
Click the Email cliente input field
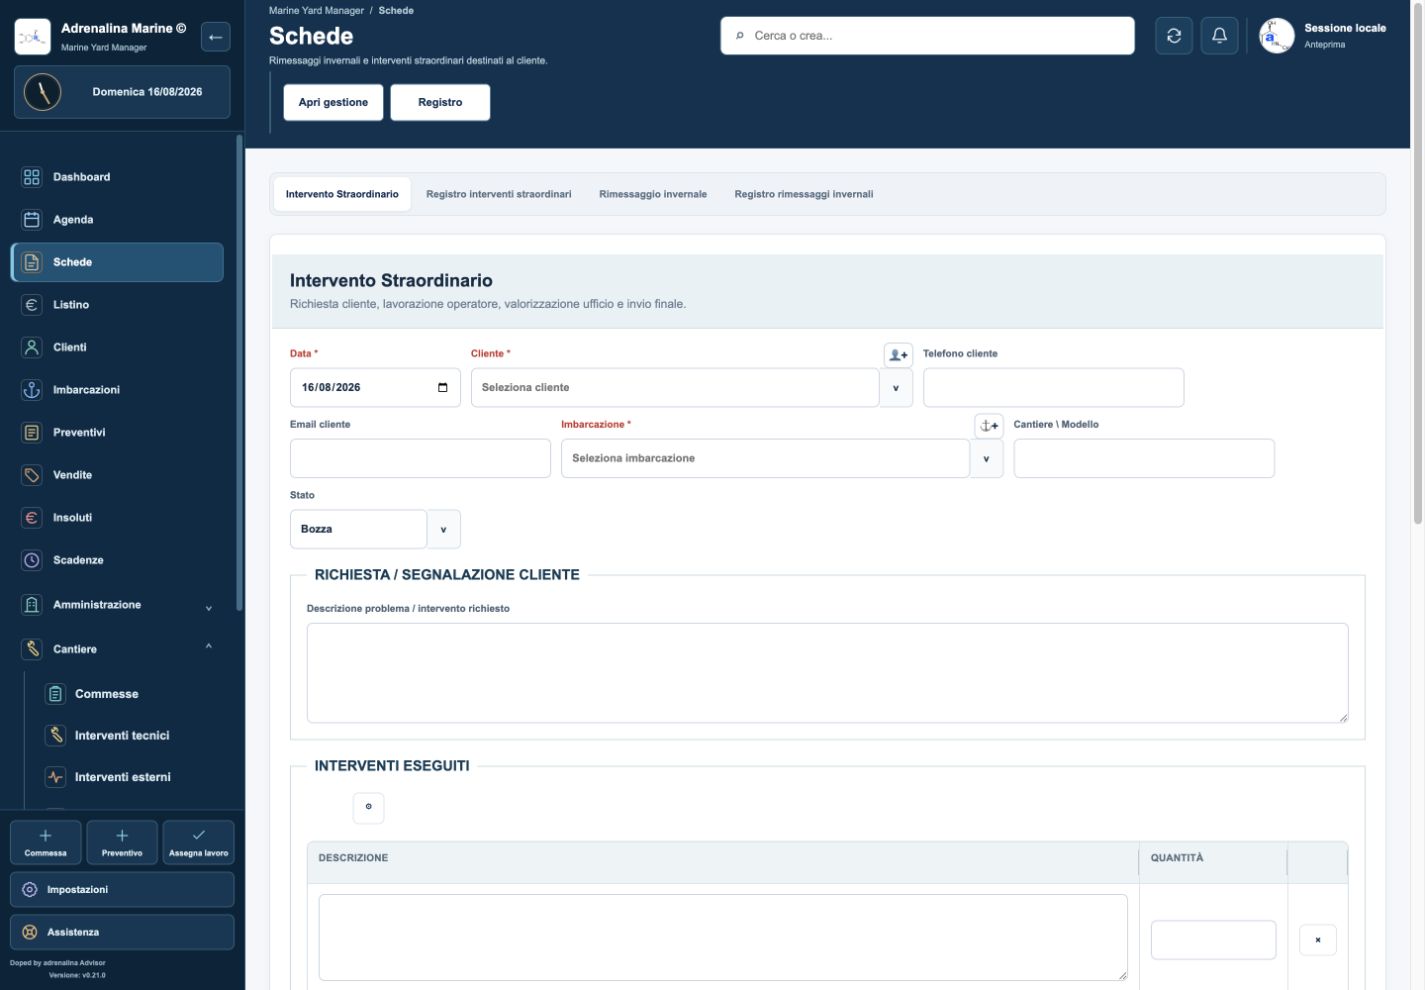(420, 459)
